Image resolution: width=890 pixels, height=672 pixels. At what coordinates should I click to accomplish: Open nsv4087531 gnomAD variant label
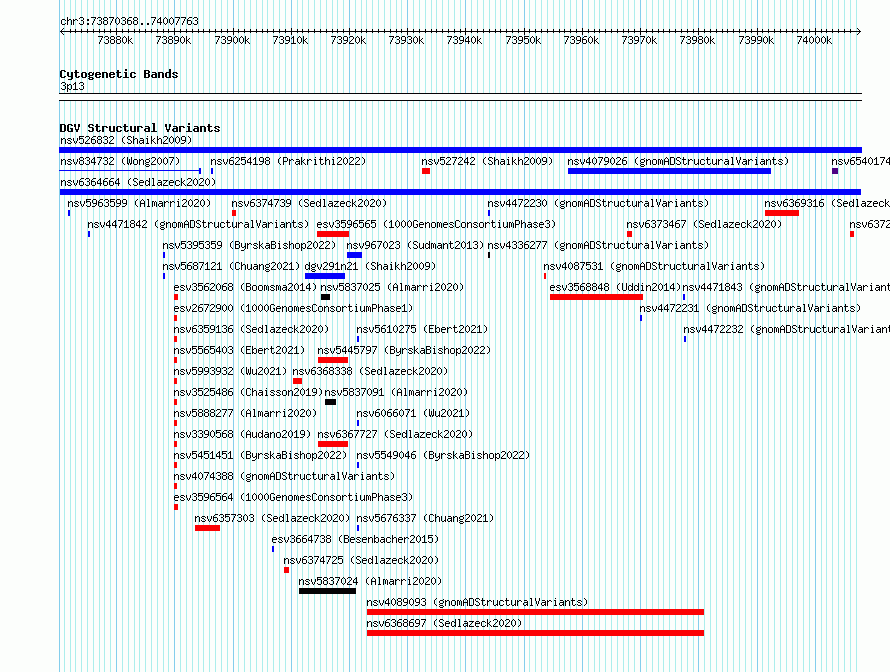[654, 266]
